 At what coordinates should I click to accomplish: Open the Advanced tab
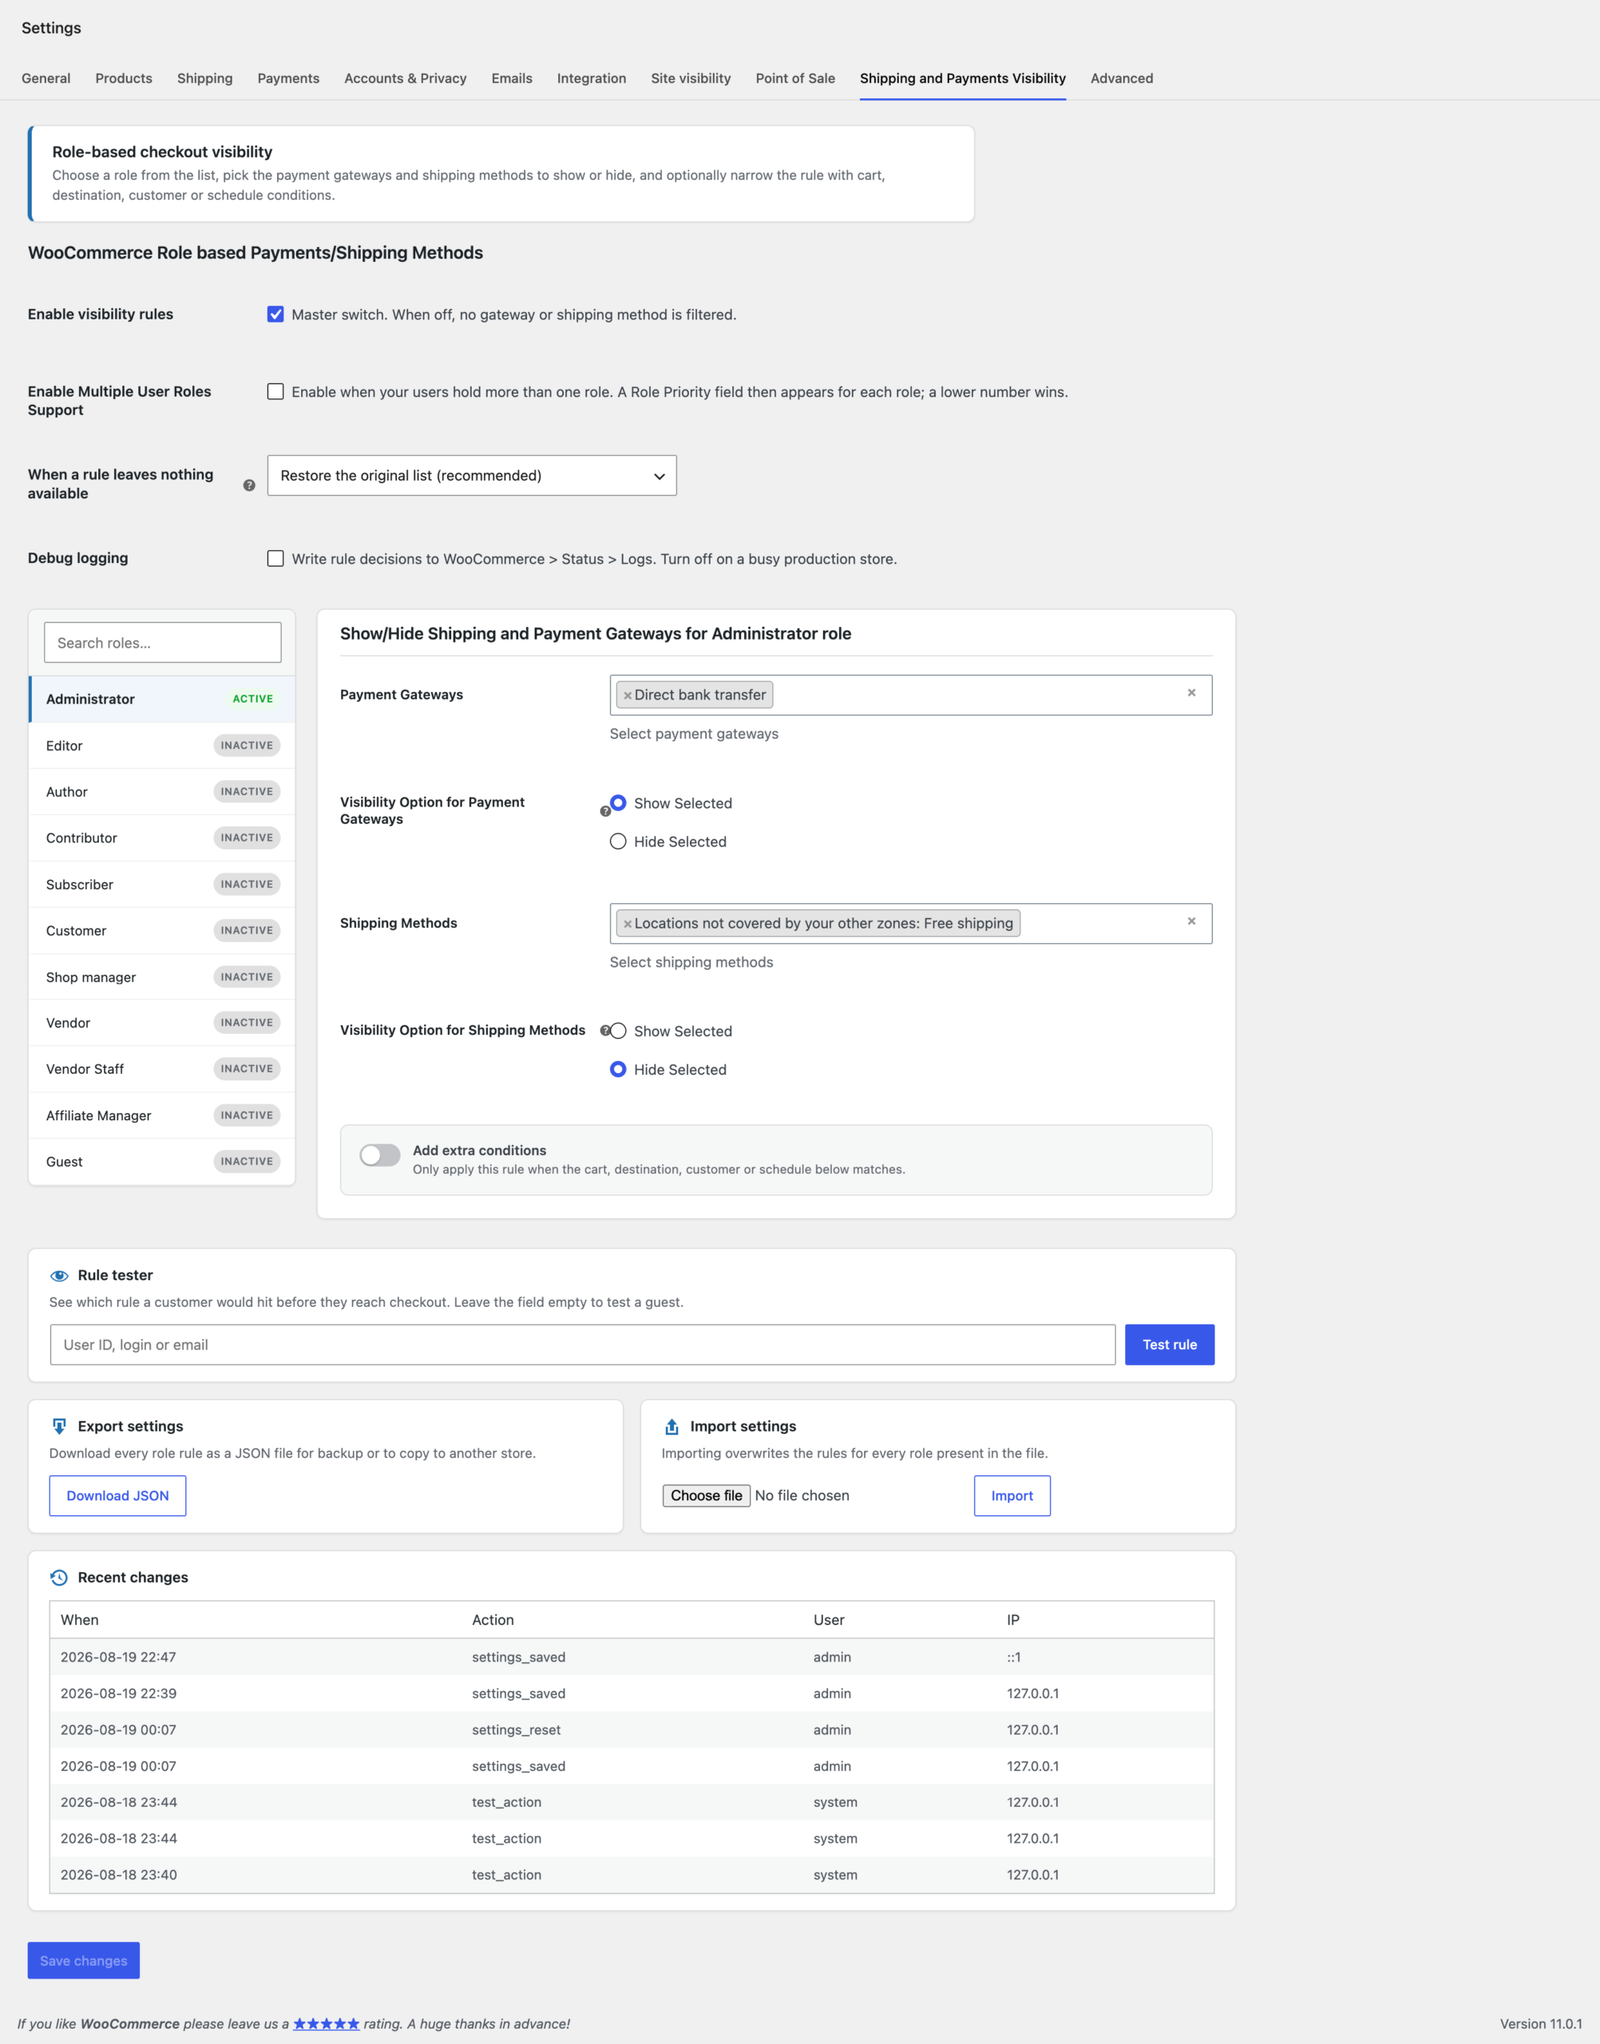click(x=1122, y=78)
